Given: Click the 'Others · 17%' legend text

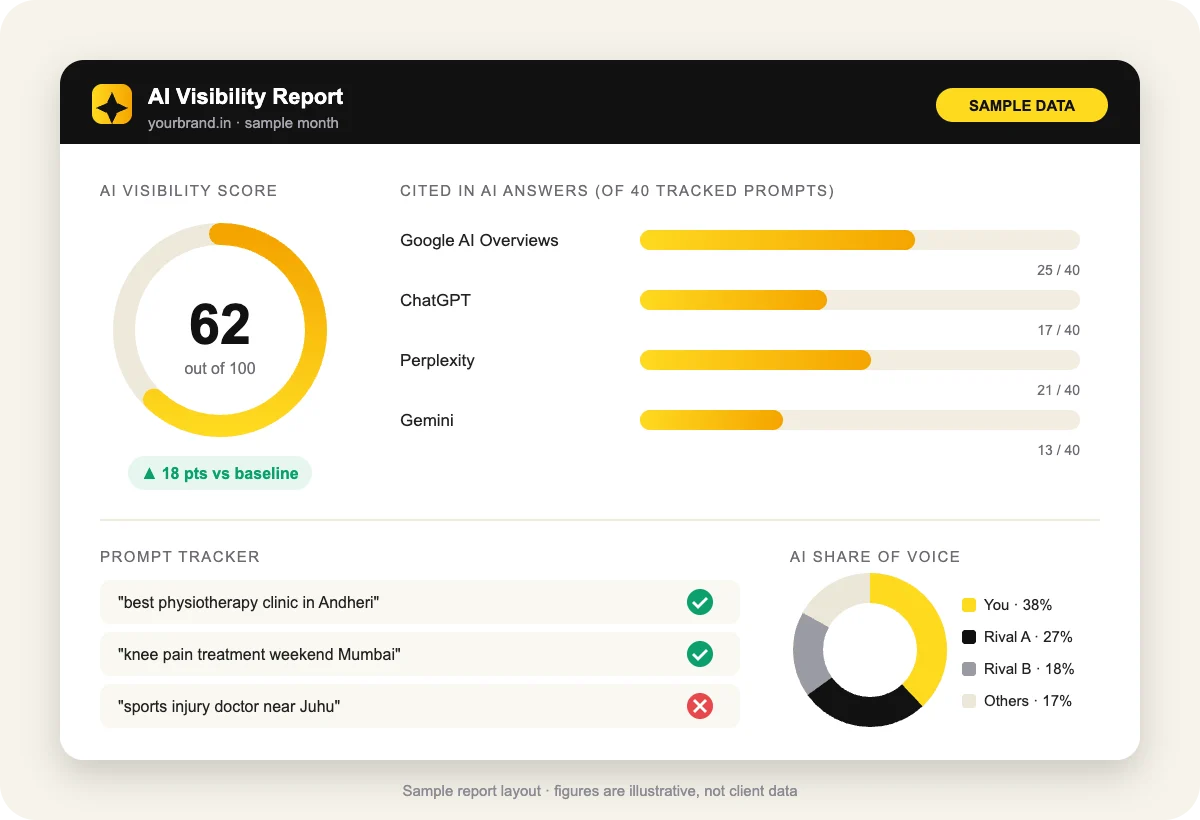Looking at the screenshot, I should (1028, 701).
